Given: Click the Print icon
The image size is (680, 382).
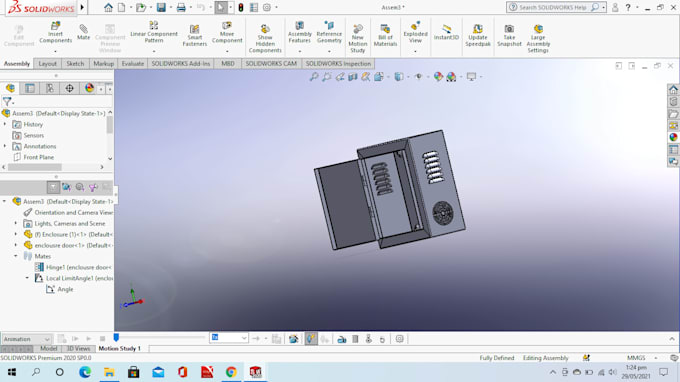Looking at the screenshot, I should click(181, 7).
